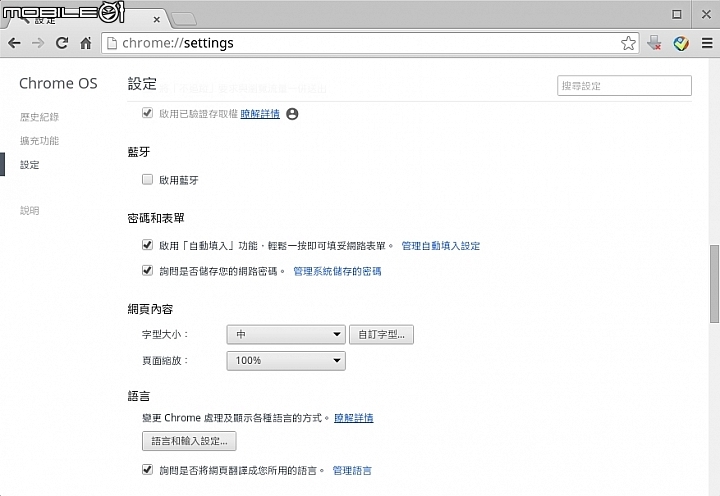This screenshot has height=496, width=720.
Task: Click the 搜尋設定 search box
Action: click(624, 86)
